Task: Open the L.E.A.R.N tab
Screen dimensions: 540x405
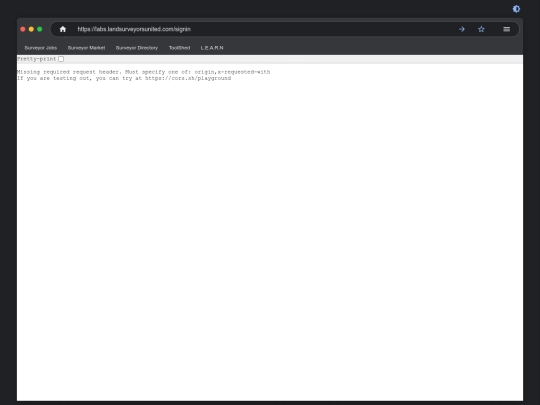Action: [212, 48]
